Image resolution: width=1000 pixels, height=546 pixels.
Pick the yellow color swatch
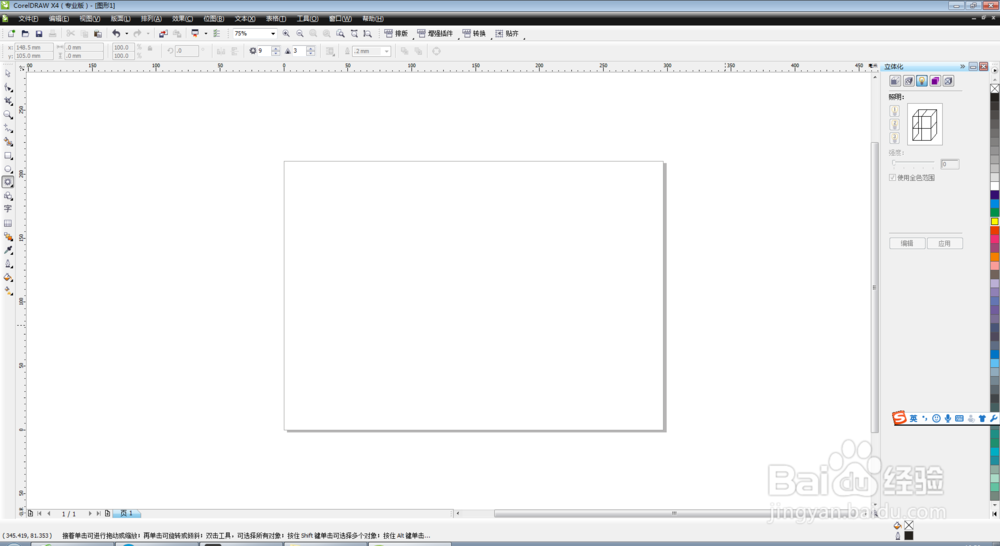[x=995, y=221]
